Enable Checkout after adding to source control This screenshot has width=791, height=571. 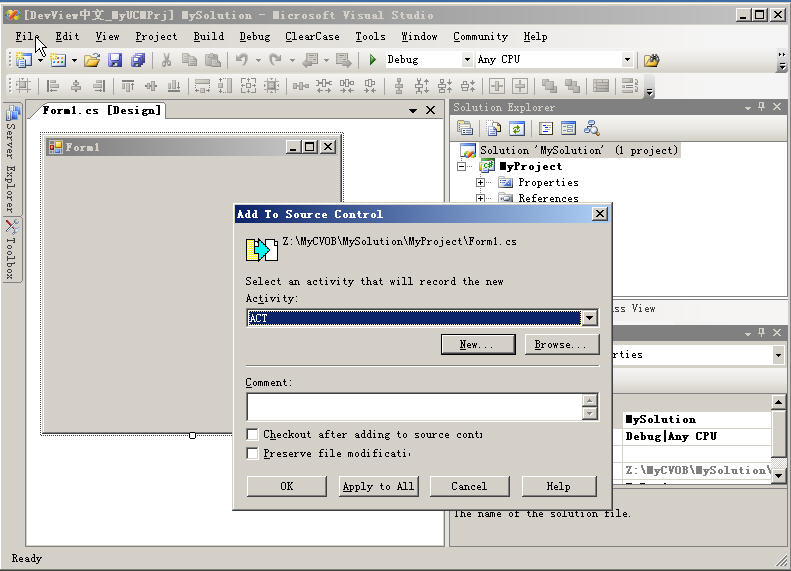coord(252,434)
